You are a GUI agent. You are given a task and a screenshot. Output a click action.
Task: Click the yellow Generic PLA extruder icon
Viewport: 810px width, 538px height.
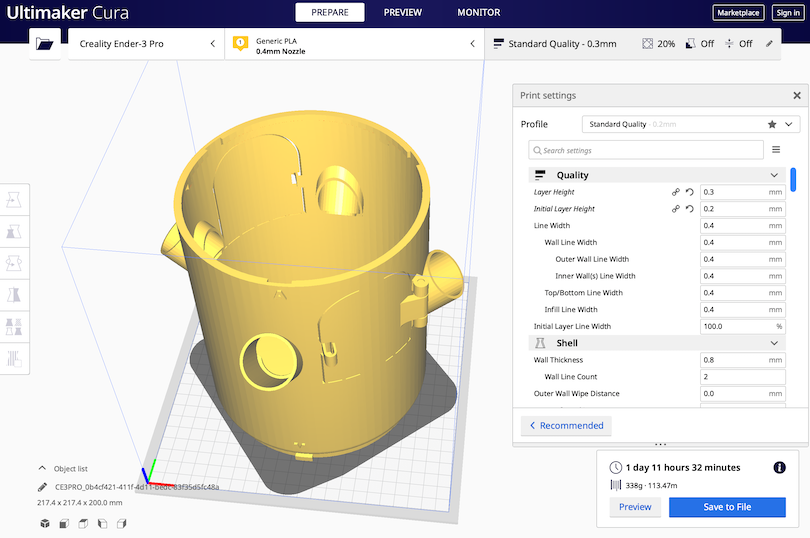240,43
